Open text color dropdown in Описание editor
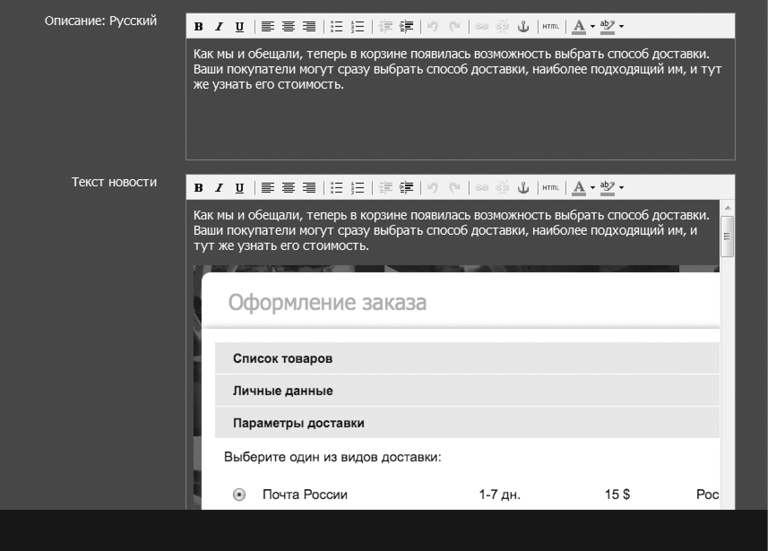 (593, 26)
